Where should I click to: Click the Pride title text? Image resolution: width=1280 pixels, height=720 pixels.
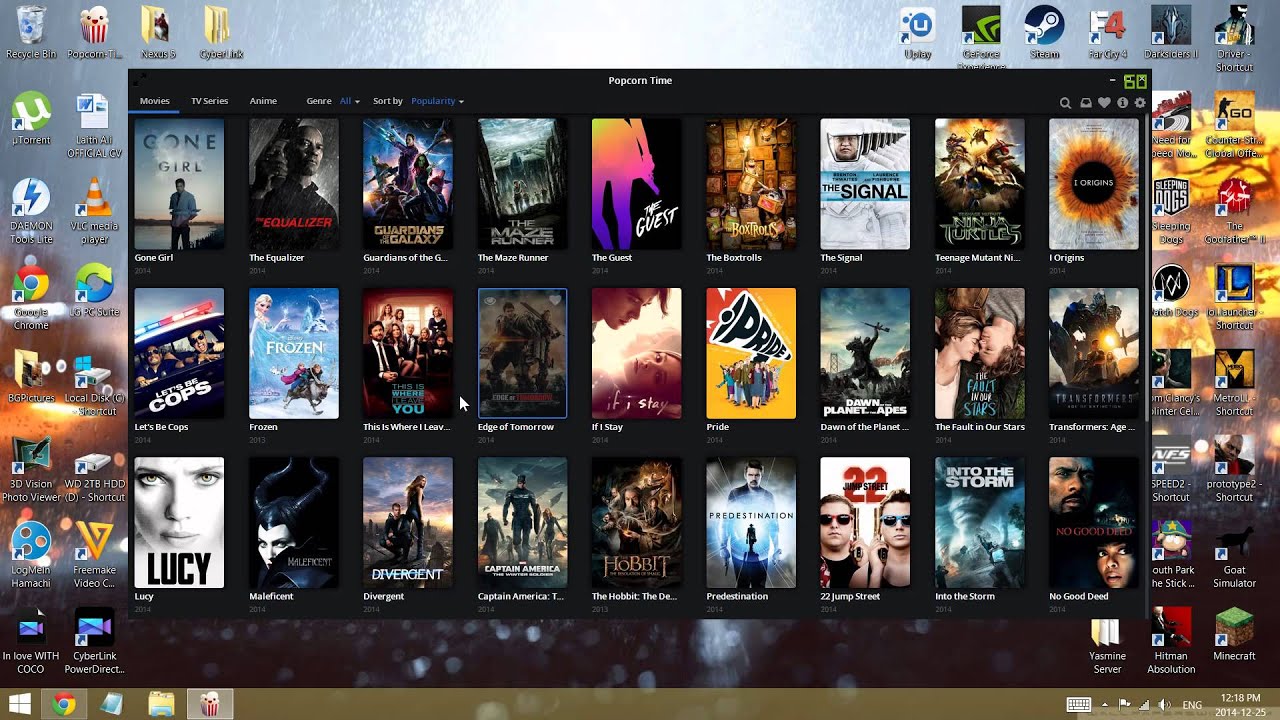click(717, 427)
